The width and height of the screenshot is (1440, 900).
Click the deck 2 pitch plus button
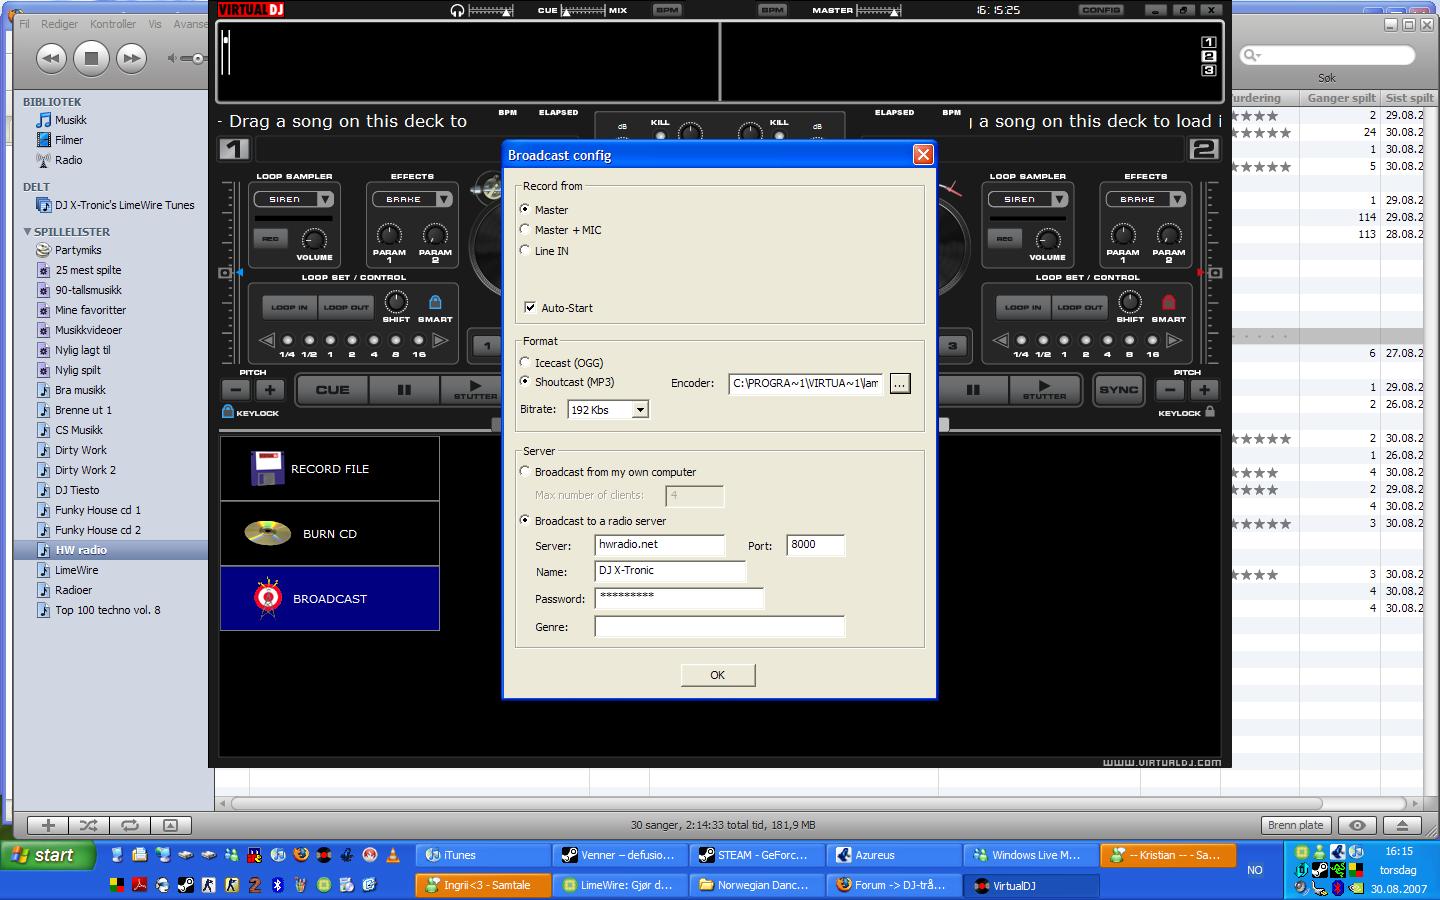coord(1204,390)
